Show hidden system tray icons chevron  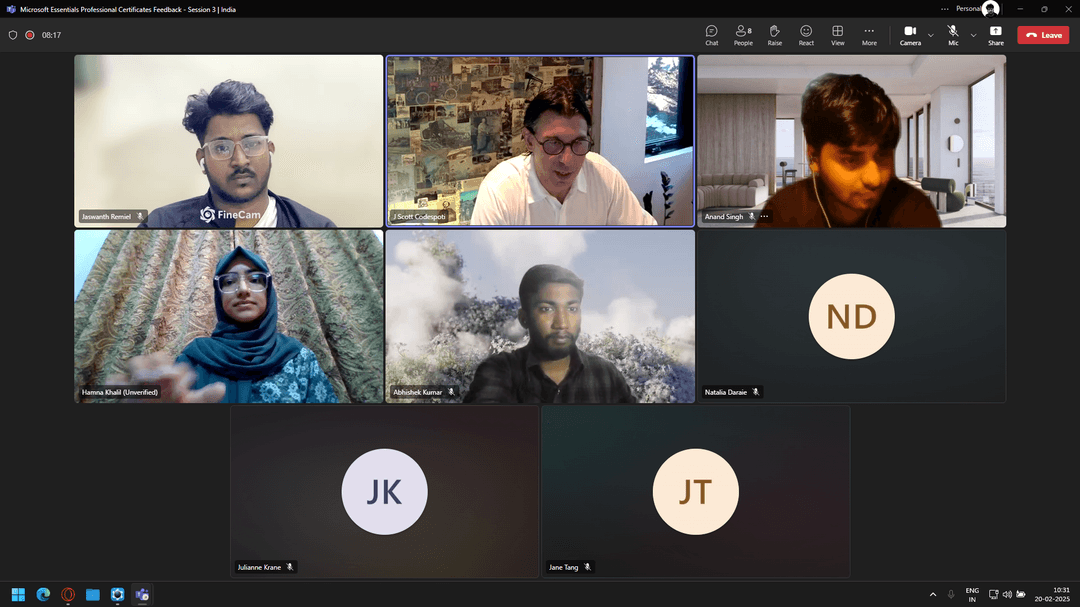(933, 594)
